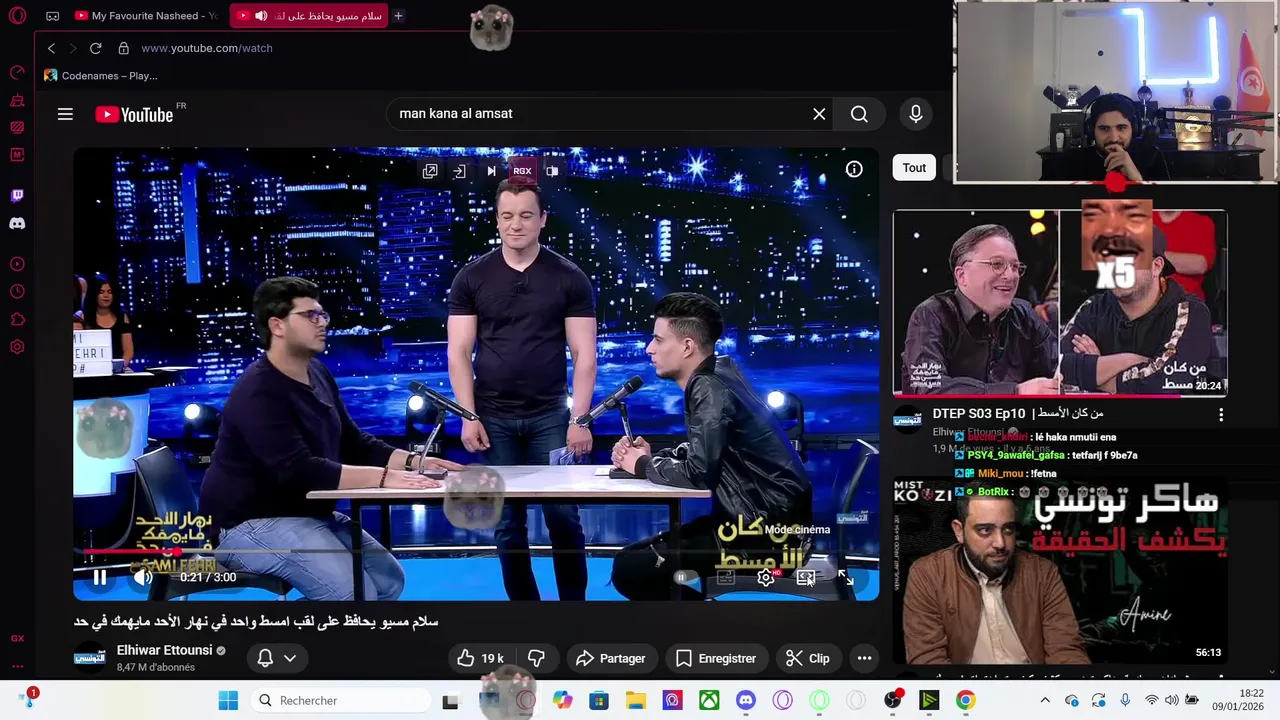Toggle the split-view overlay icon on the video
Image resolution: width=1280 pixels, height=720 pixels.
coord(552,171)
